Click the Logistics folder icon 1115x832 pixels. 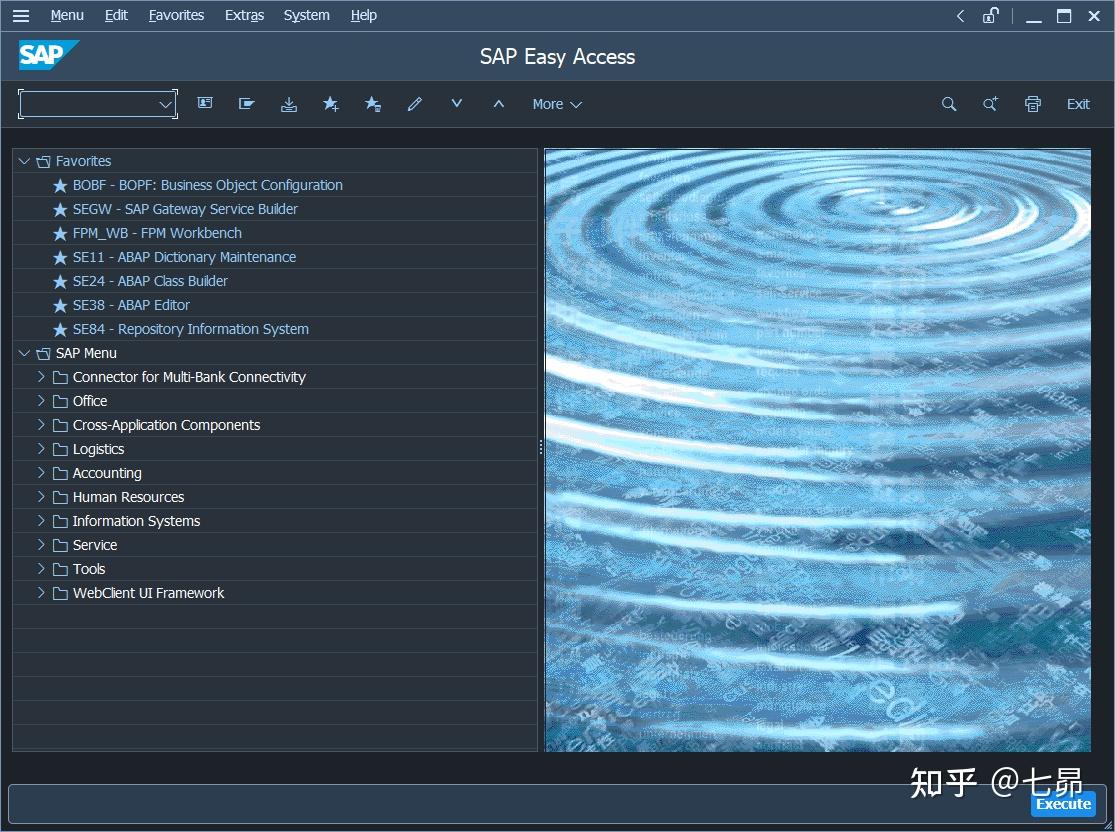click(60, 449)
